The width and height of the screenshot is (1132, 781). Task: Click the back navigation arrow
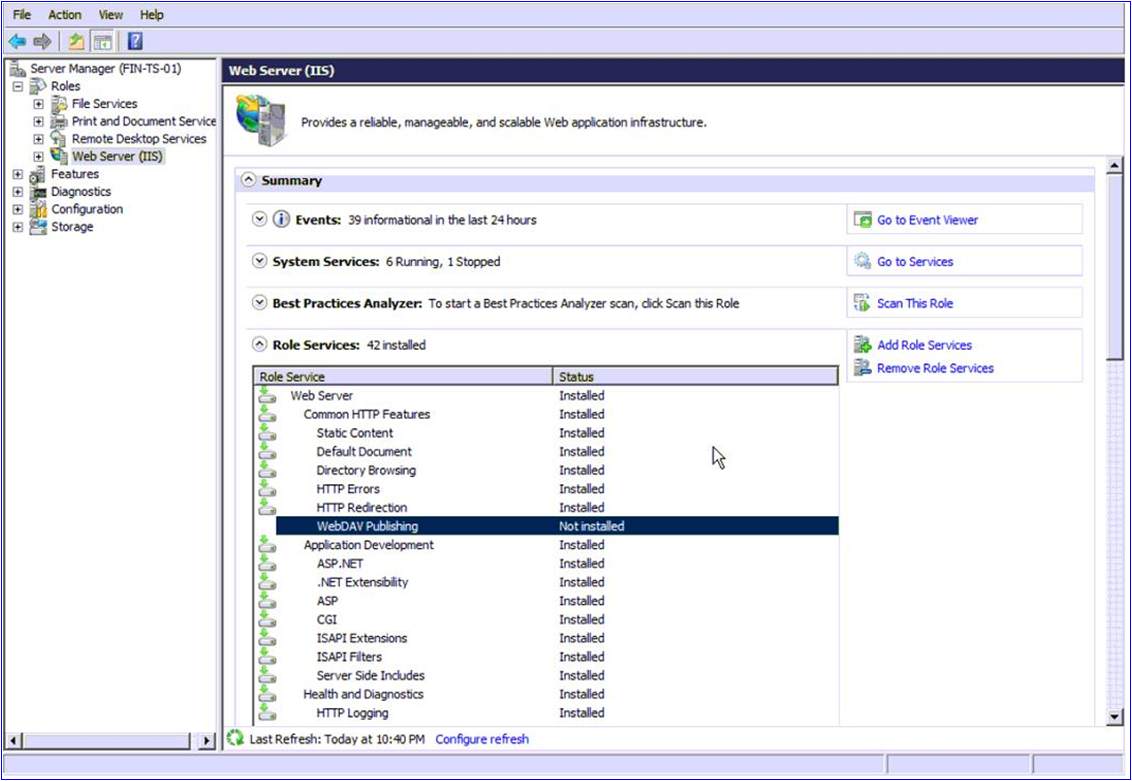(17, 40)
